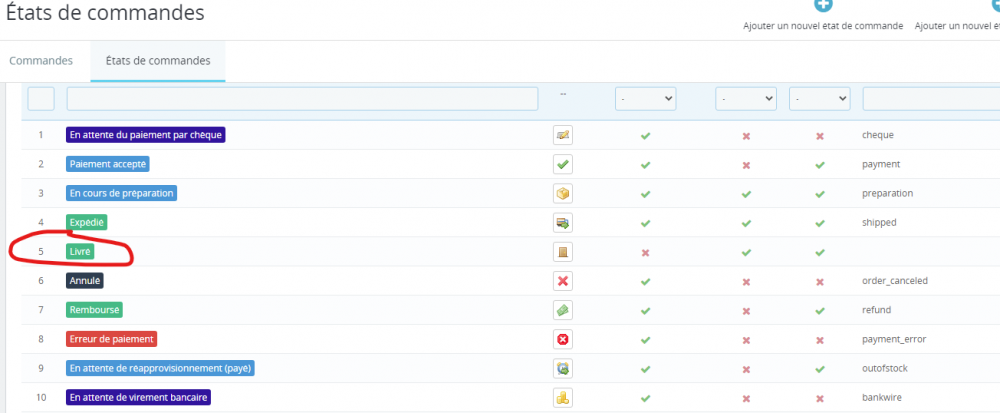The width and height of the screenshot is (1000, 413).
Task: Click Ajouter un nouvel état de commande
Action: [823, 26]
